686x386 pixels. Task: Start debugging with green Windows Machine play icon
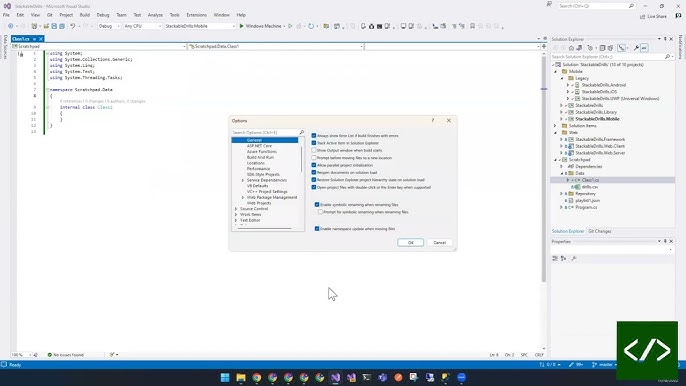pos(241,26)
